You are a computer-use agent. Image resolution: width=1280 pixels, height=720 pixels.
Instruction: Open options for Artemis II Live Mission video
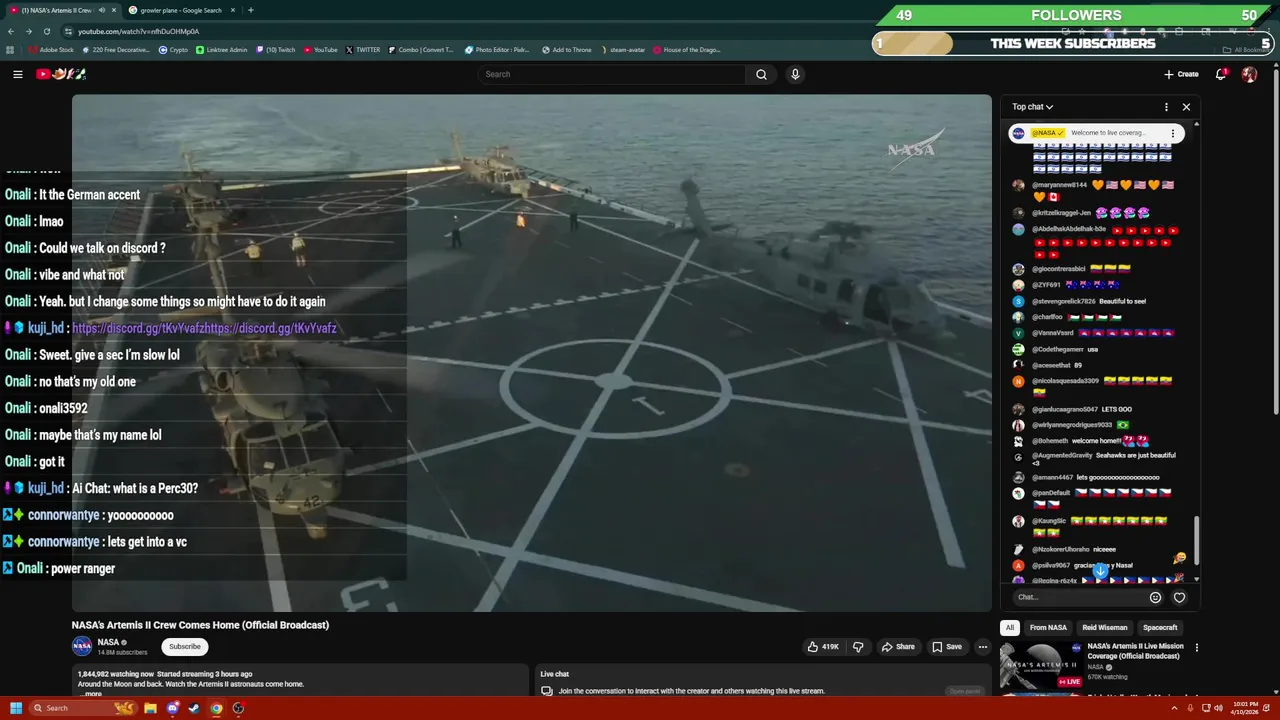click(x=1196, y=647)
